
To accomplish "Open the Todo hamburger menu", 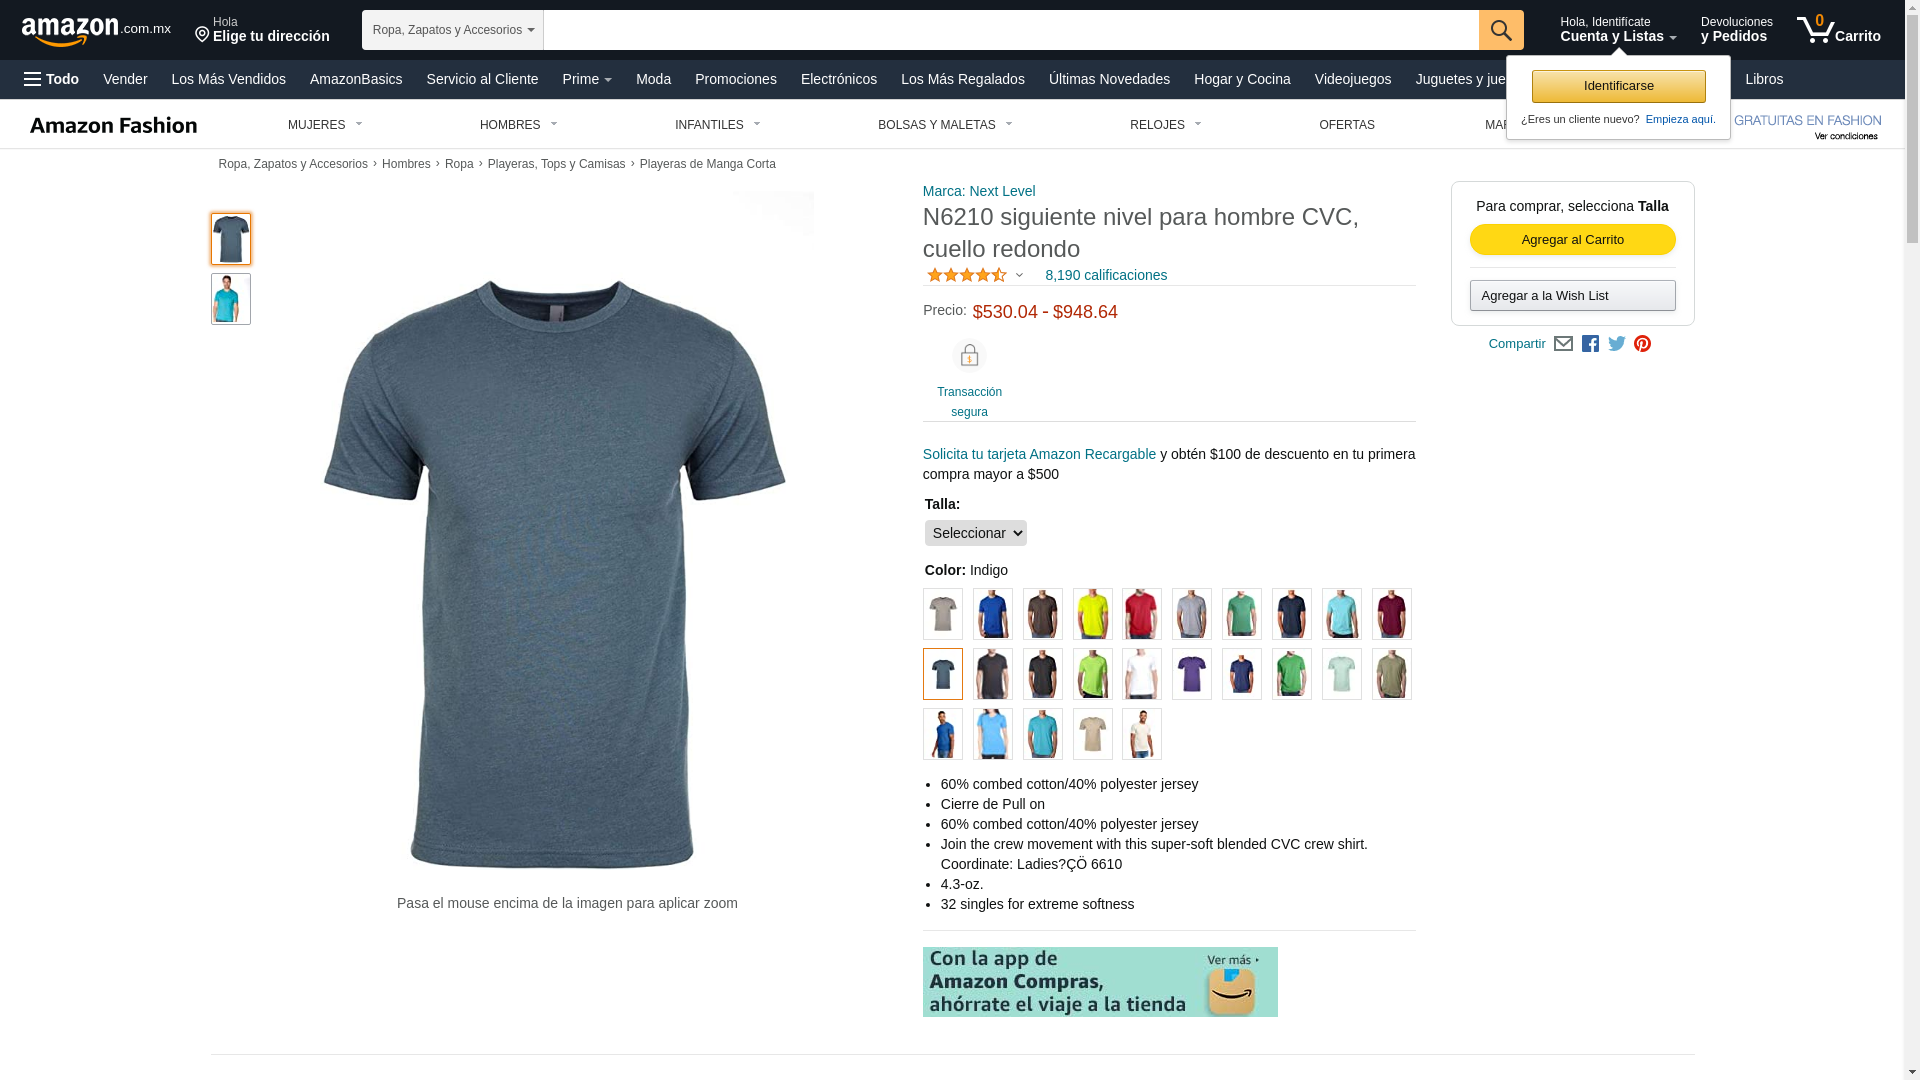I will [x=52, y=79].
